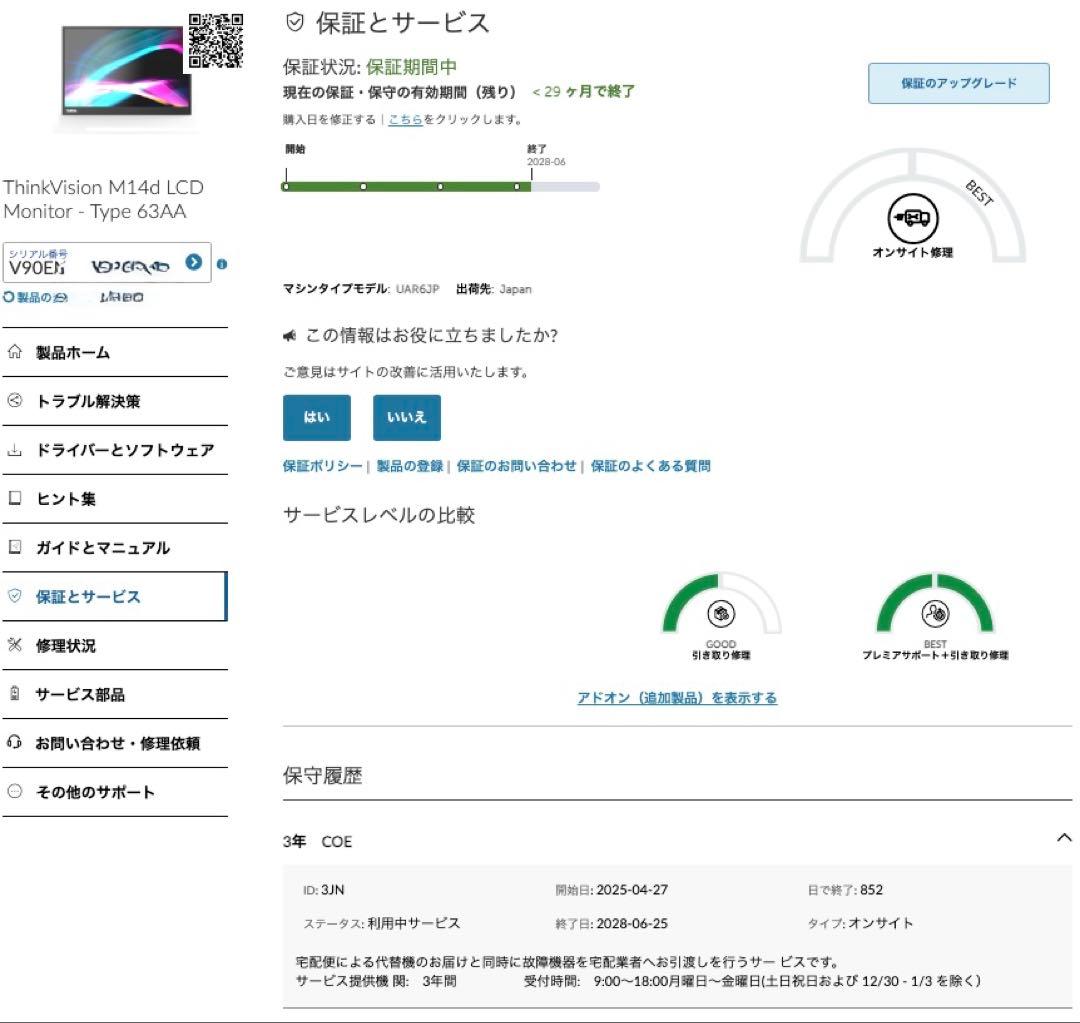This screenshot has width=1080, height=1023.
Task: Click the download icon for ドライバーとソフトウェア
Action: click(14, 450)
